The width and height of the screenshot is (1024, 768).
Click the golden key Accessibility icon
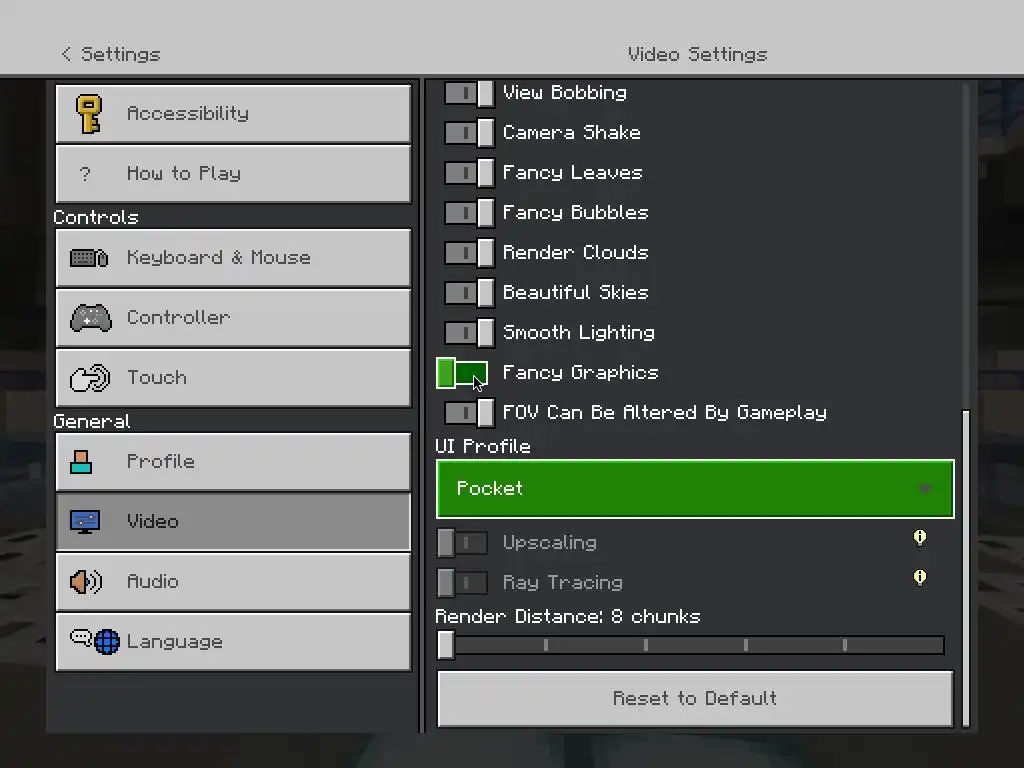tap(89, 114)
